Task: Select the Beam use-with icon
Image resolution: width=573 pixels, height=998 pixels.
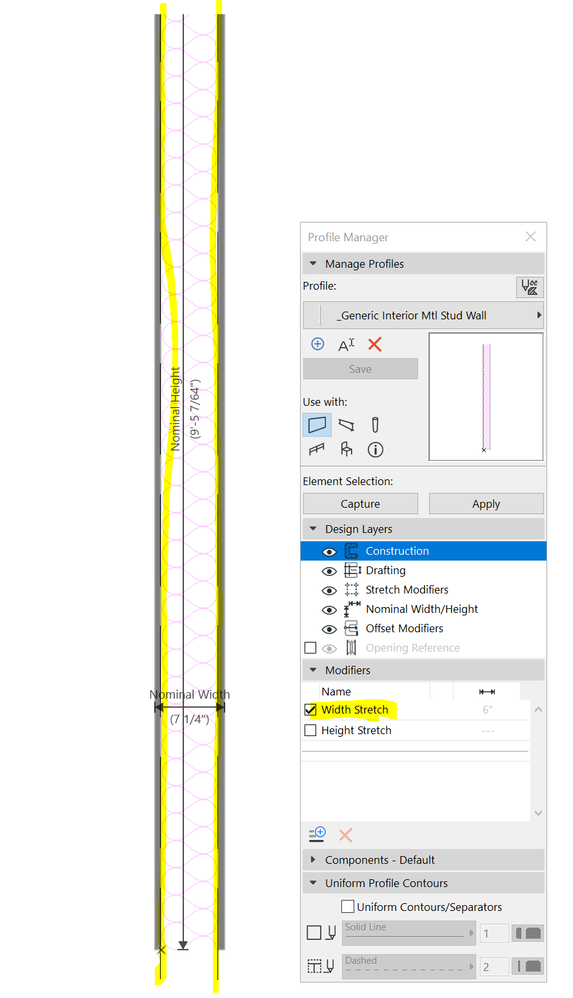Action: [346, 425]
